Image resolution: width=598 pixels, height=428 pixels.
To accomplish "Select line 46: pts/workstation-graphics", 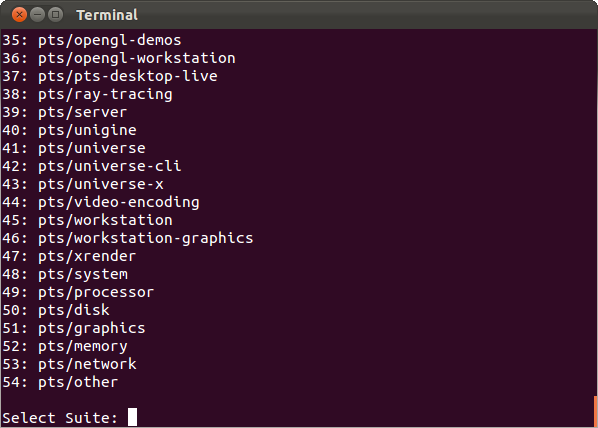I will (128, 238).
